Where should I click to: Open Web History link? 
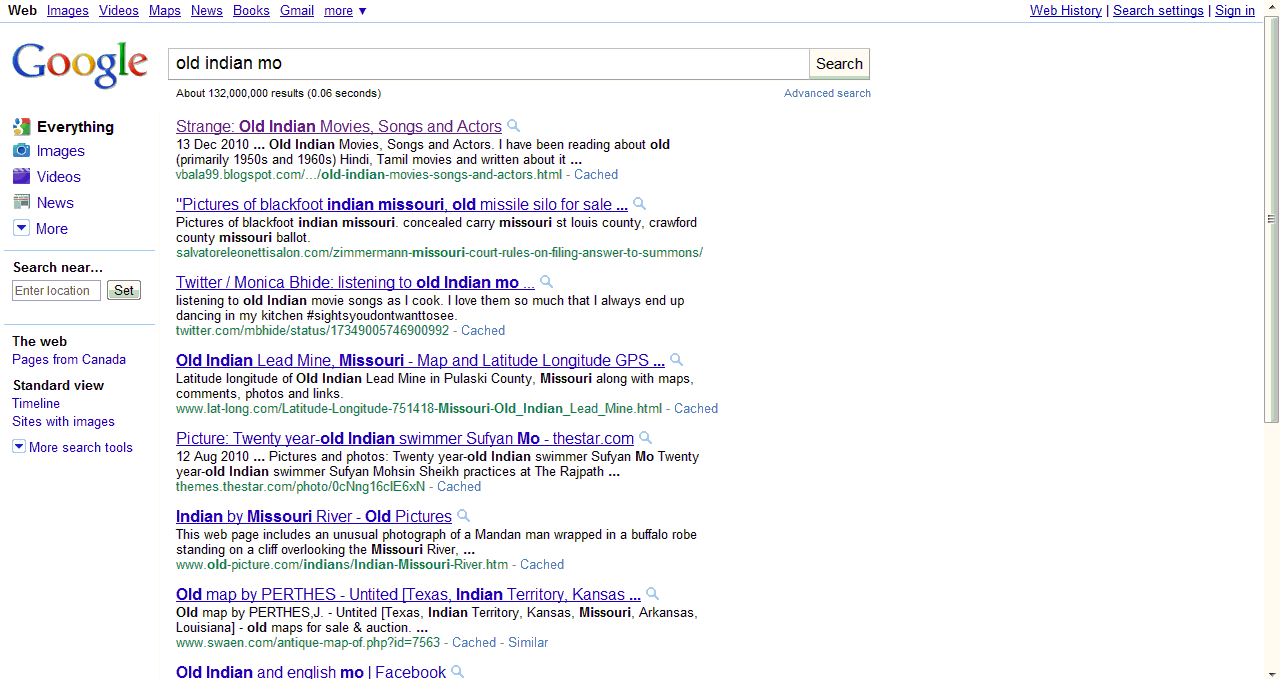click(1066, 10)
